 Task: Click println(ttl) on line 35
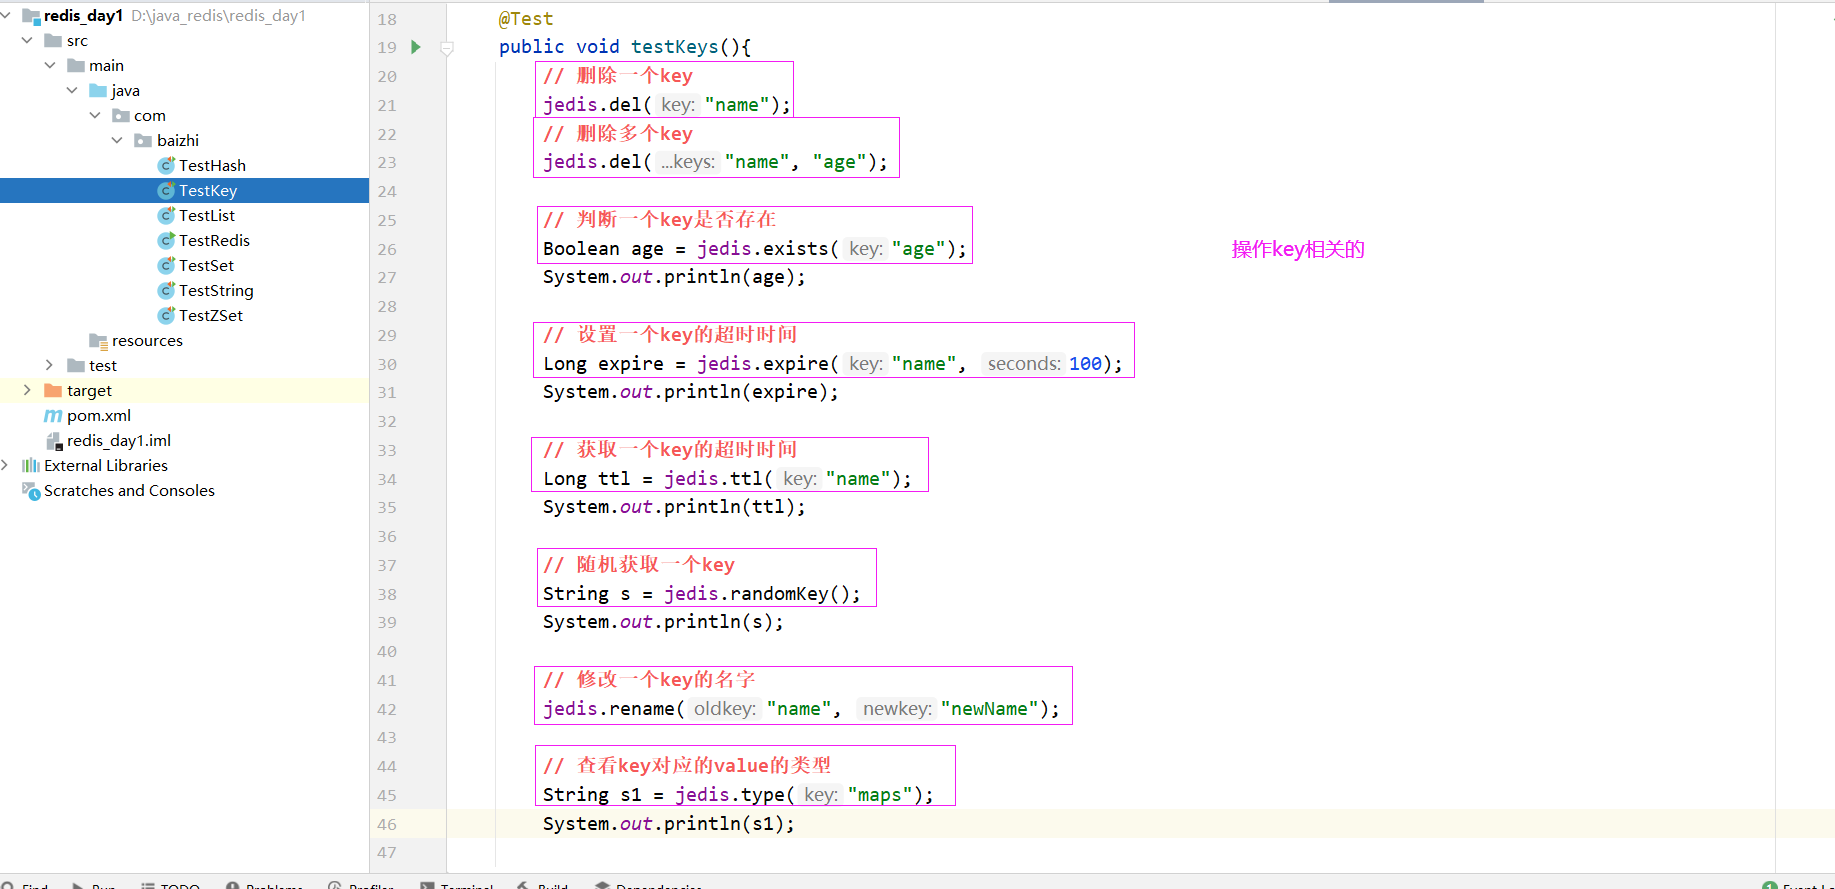[729, 507]
